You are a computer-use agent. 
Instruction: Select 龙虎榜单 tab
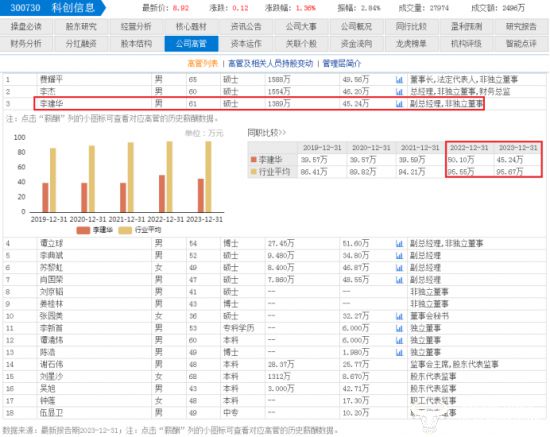tap(411, 44)
